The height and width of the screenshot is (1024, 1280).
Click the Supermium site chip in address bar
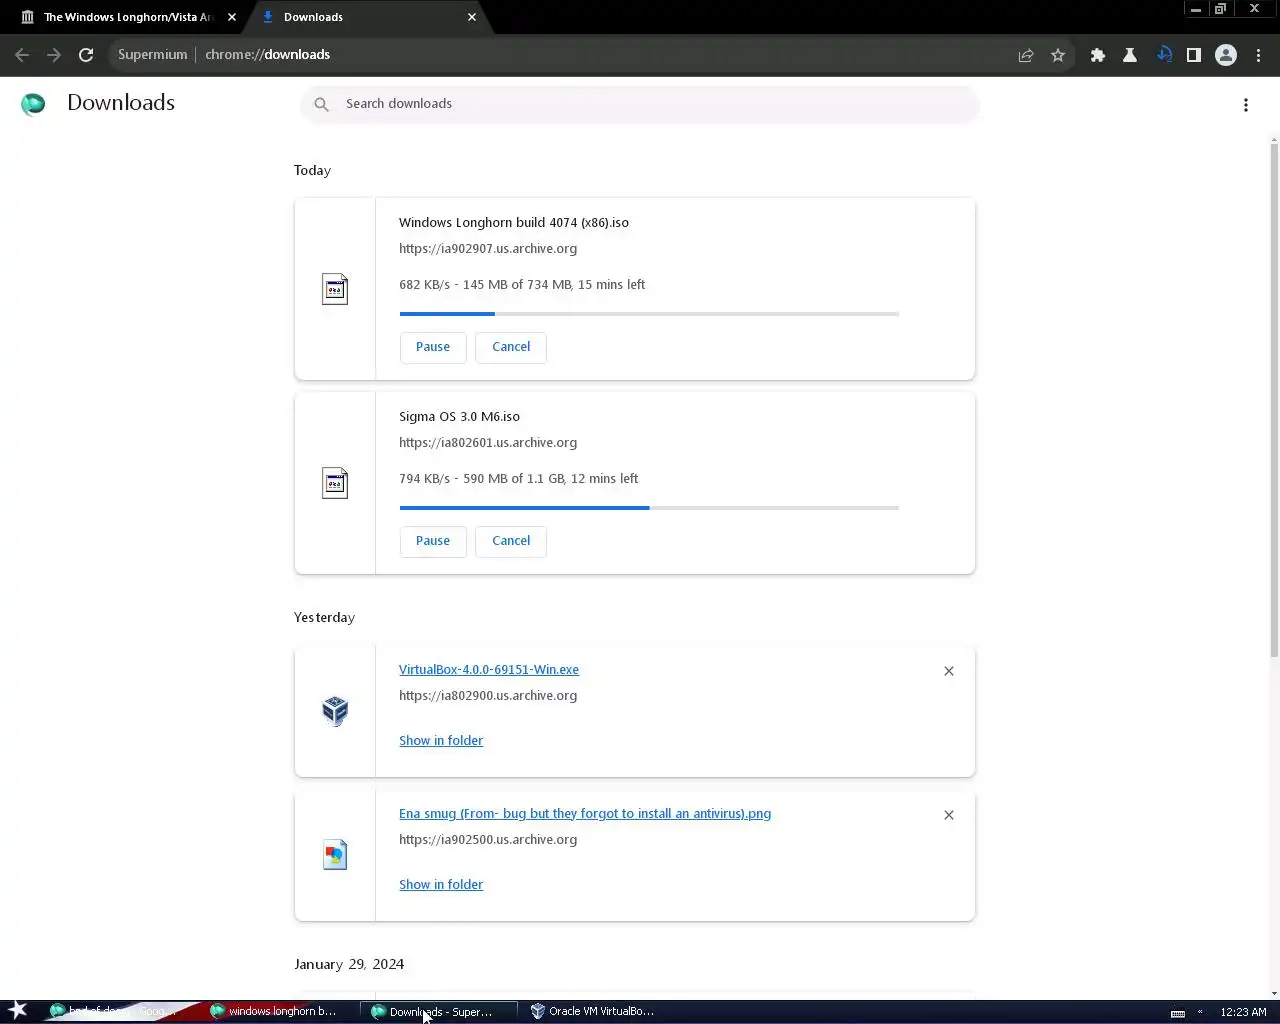click(152, 55)
